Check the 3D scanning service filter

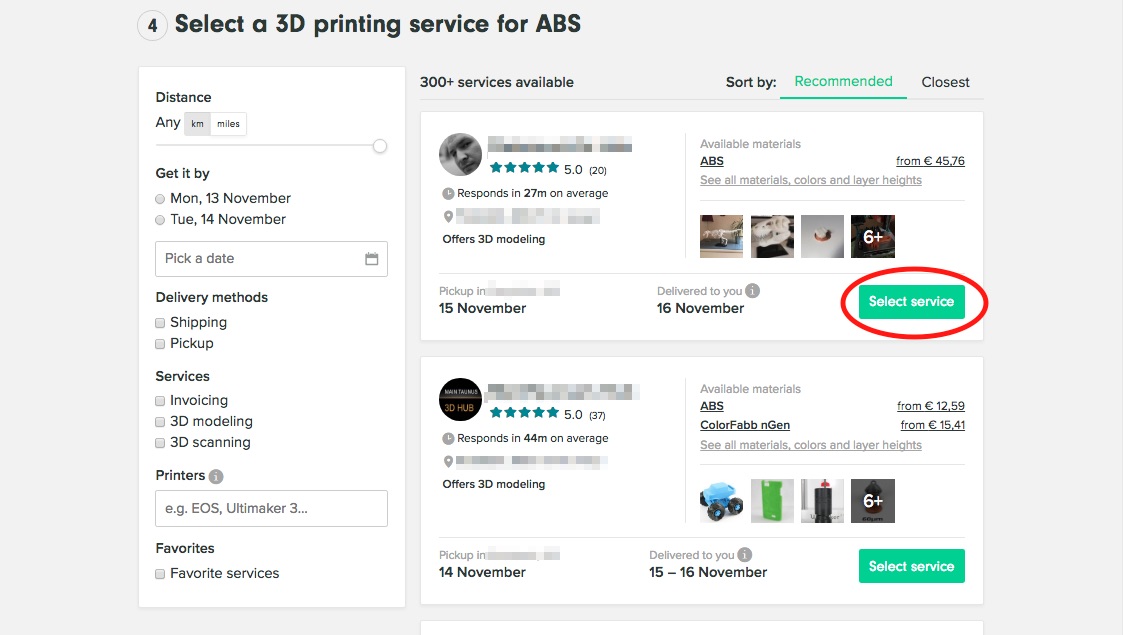point(160,443)
